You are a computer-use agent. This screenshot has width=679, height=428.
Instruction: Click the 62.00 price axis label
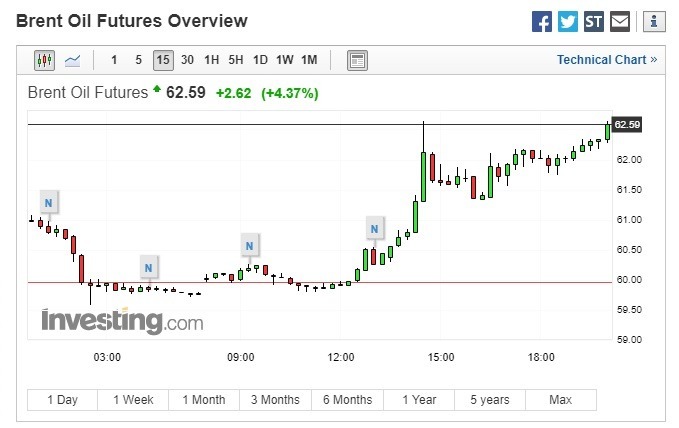point(629,159)
